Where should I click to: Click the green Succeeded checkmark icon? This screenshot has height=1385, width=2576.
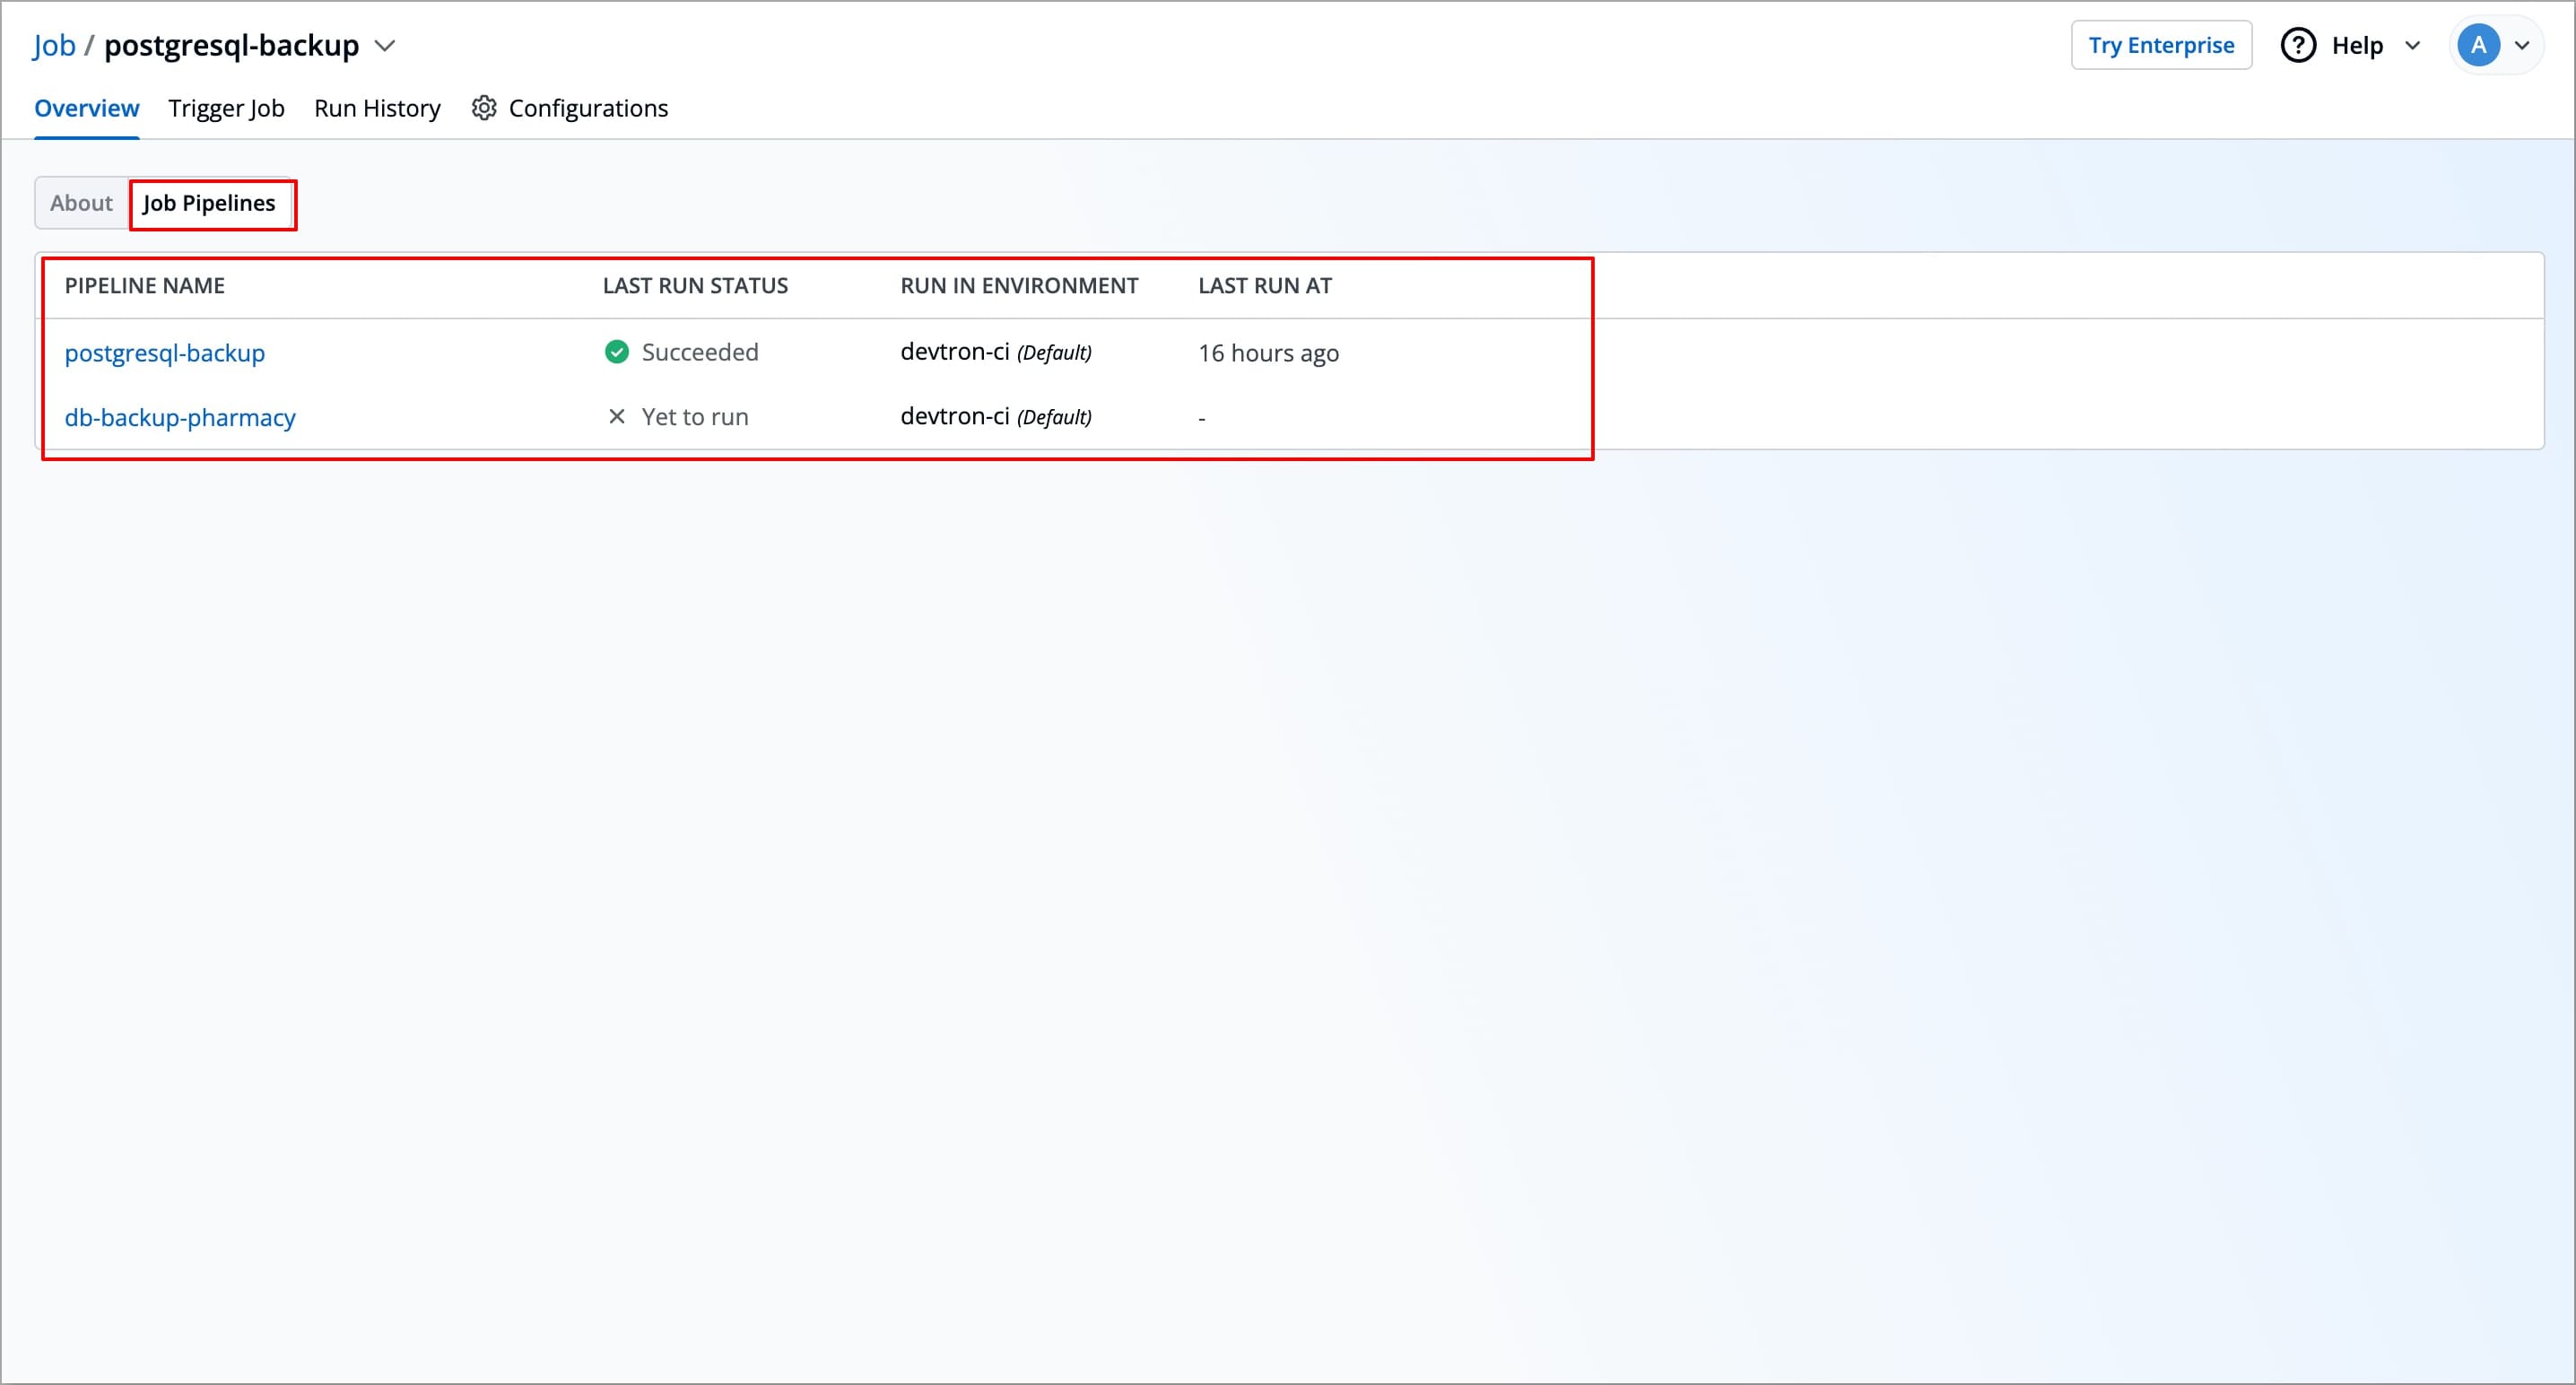pyautogui.click(x=617, y=352)
